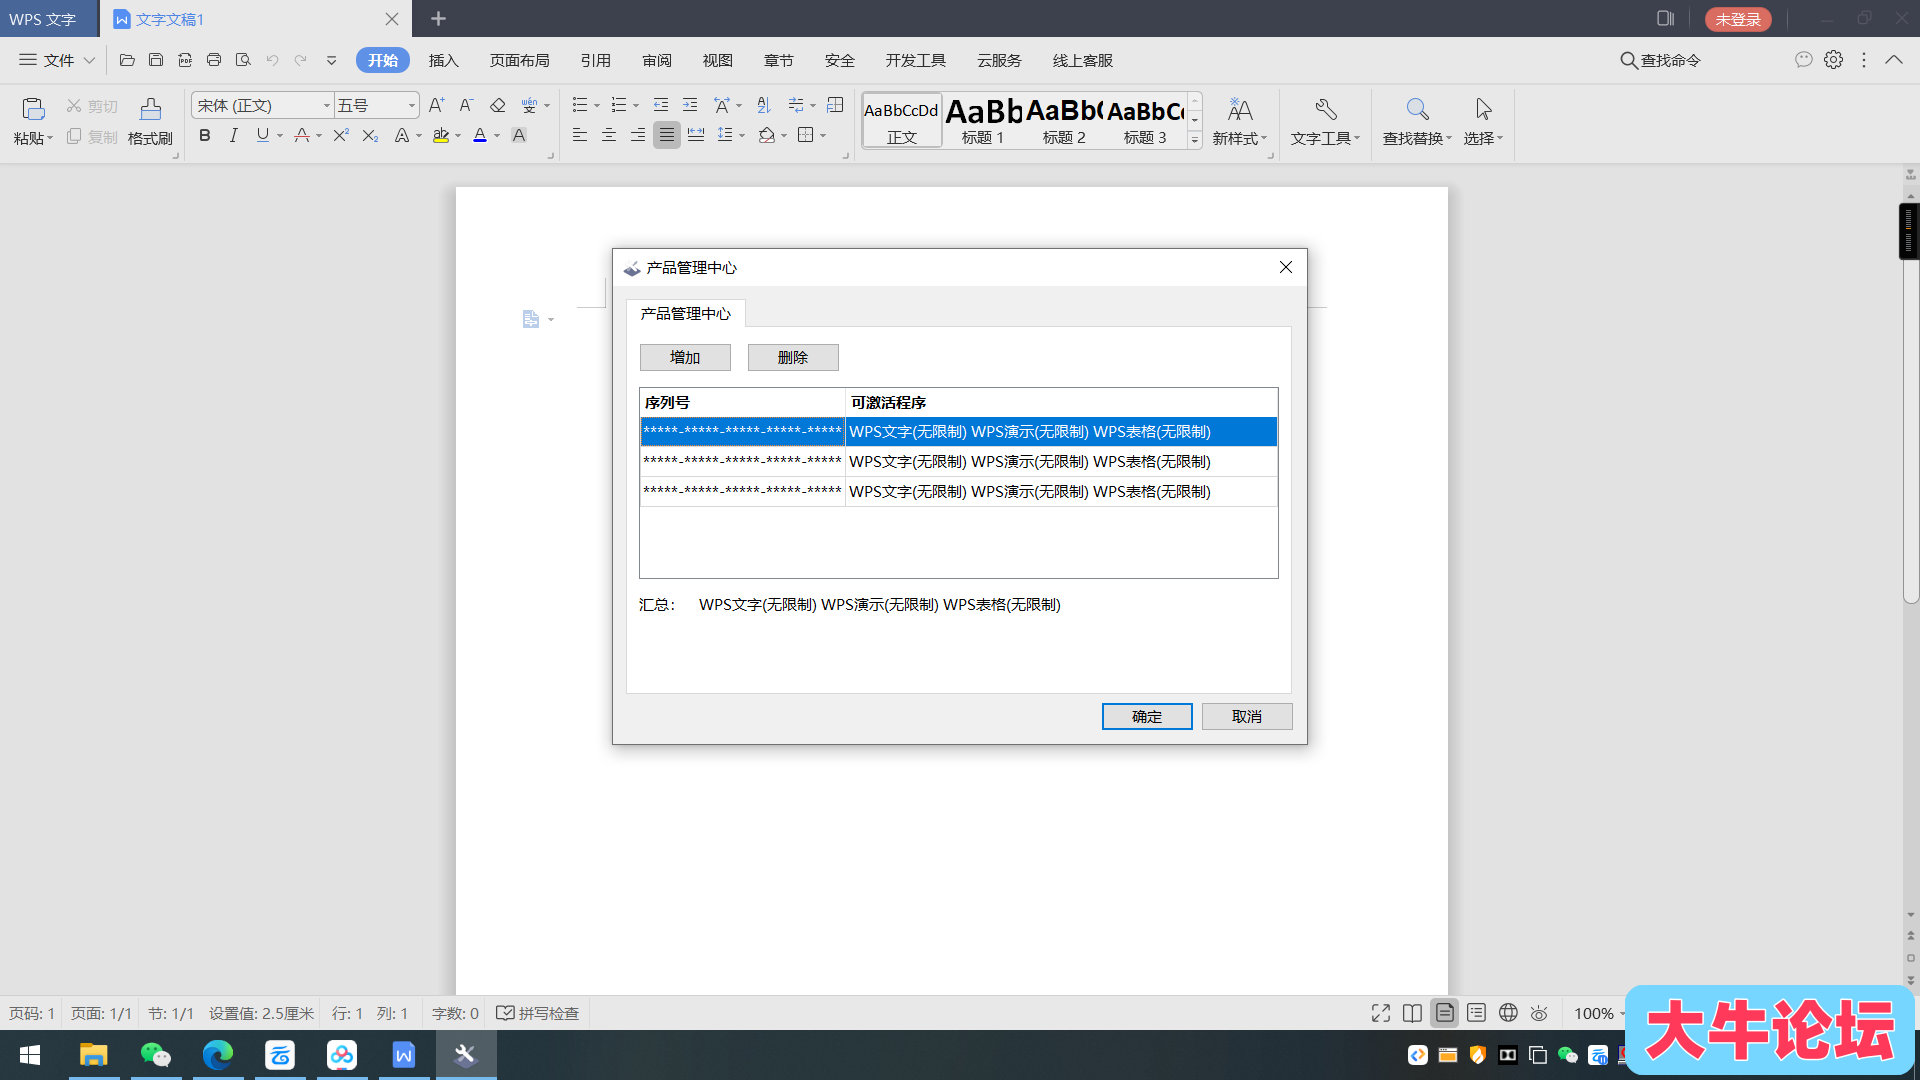Click the Clear formatting eraser icon
Image resolution: width=1920 pixels, height=1080 pixels.
click(x=498, y=105)
